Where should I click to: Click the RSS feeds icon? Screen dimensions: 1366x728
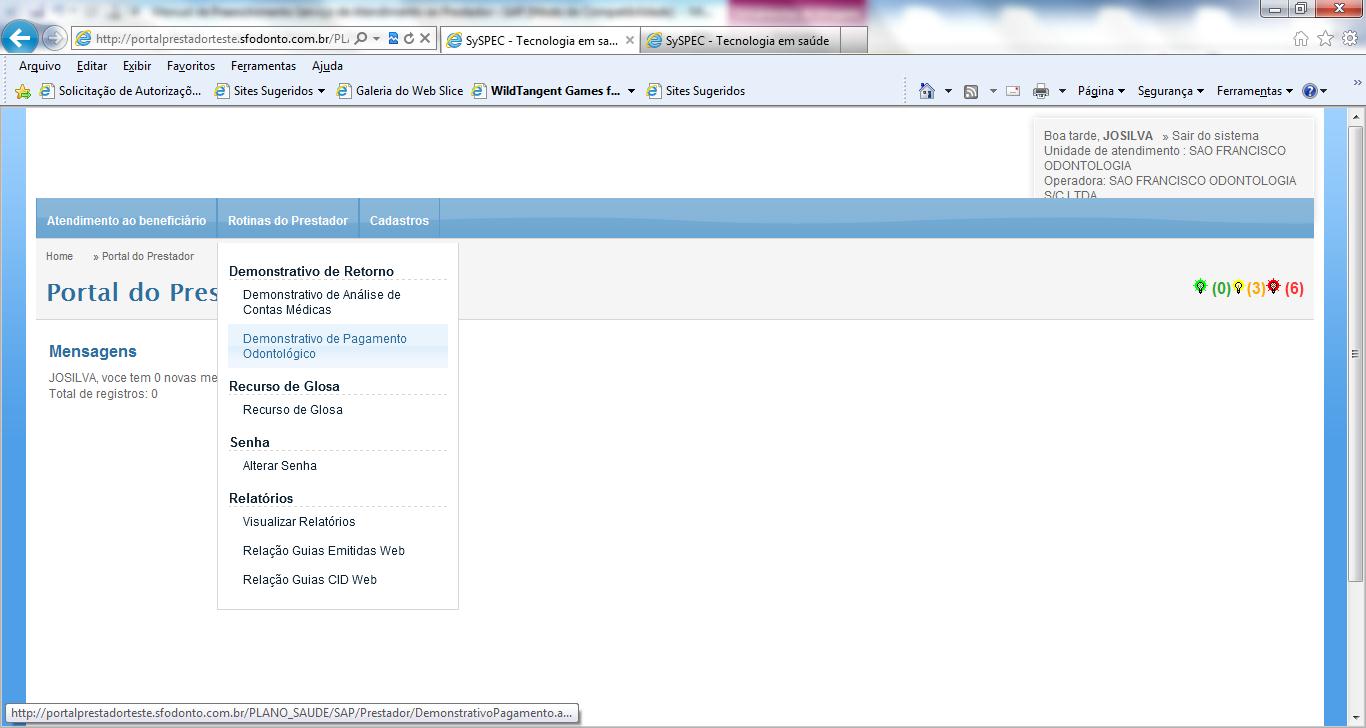pos(970,91)
